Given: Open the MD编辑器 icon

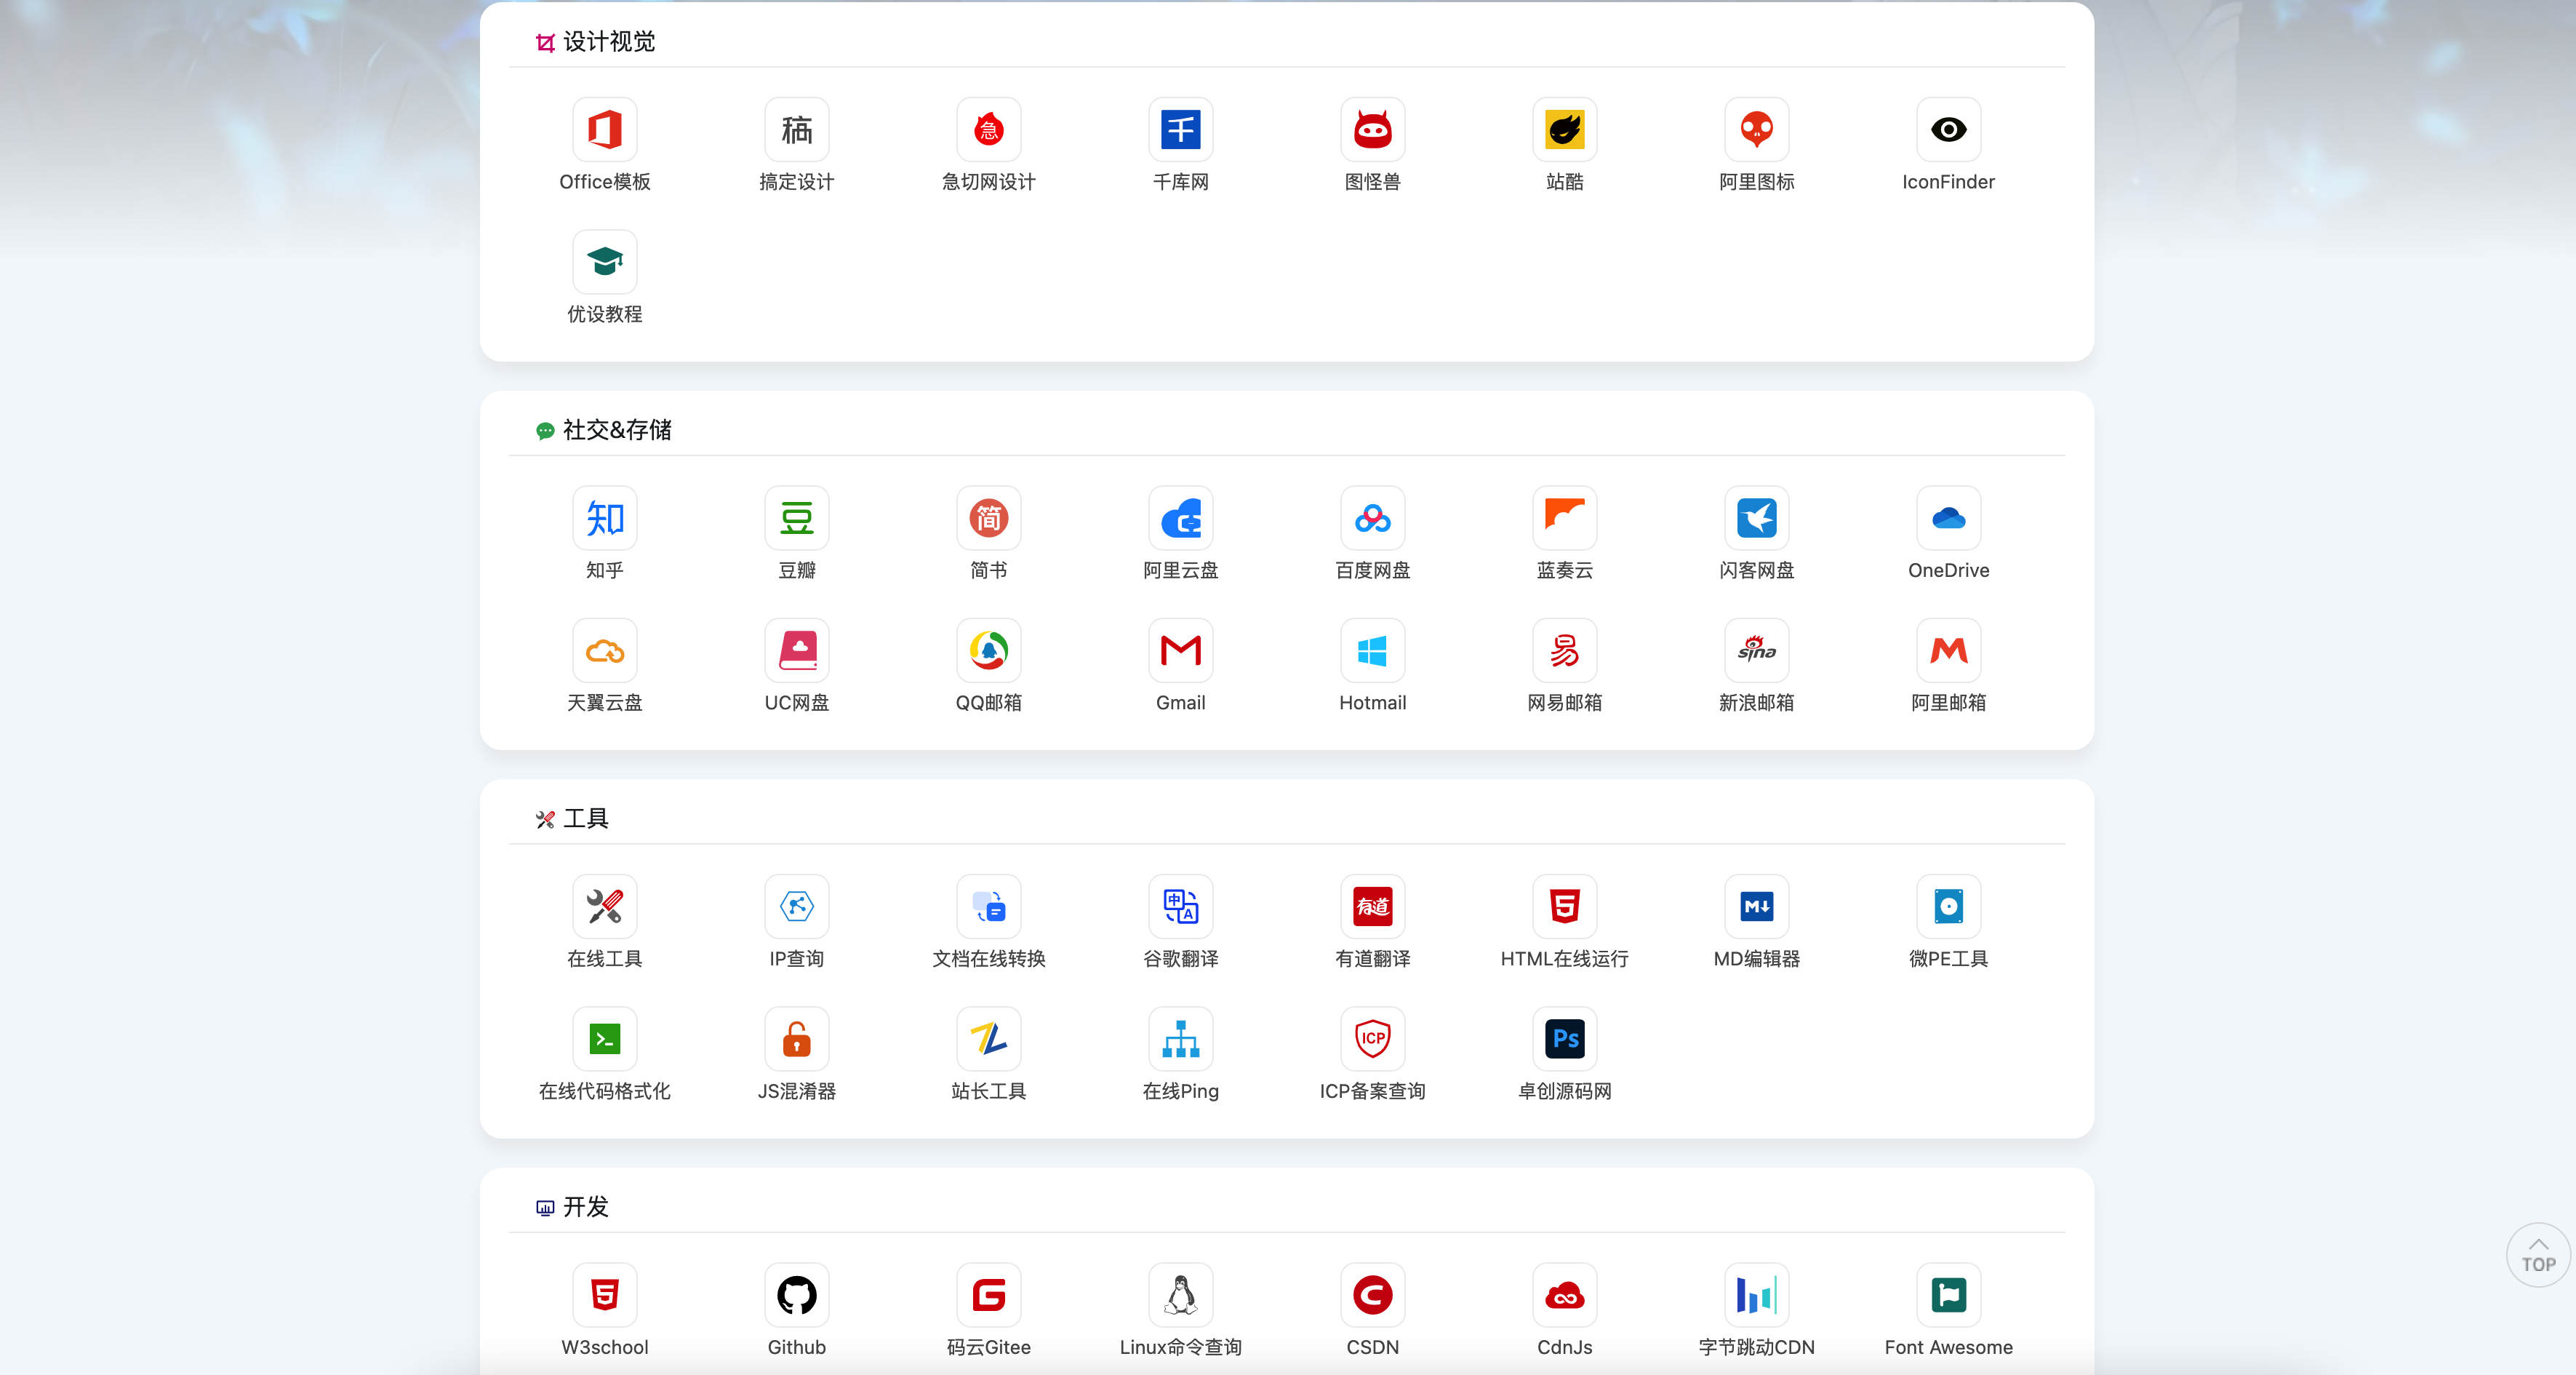Looking at the screenshot, I should click(1756, 906).
